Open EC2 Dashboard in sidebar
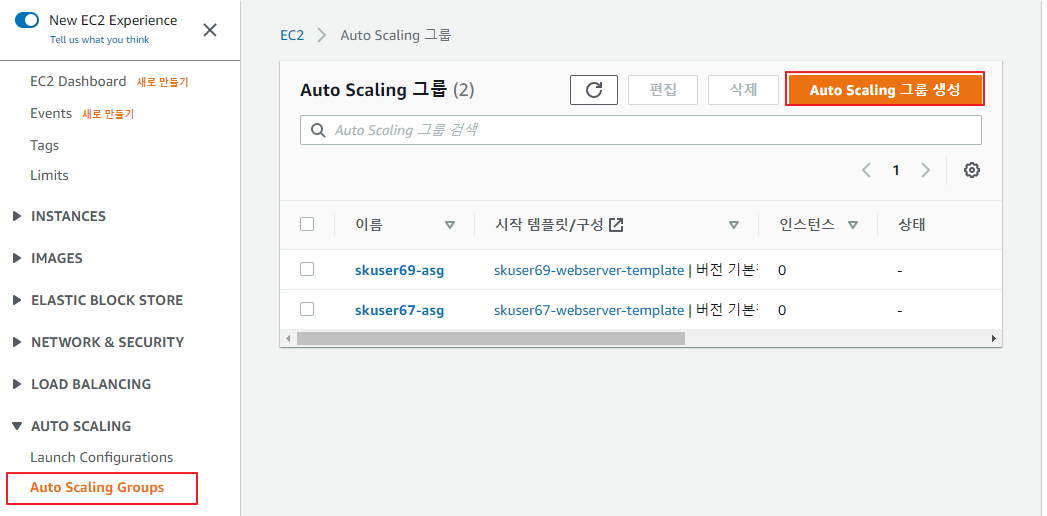This screenshot has width=1047, height=516. click(78, 81)
